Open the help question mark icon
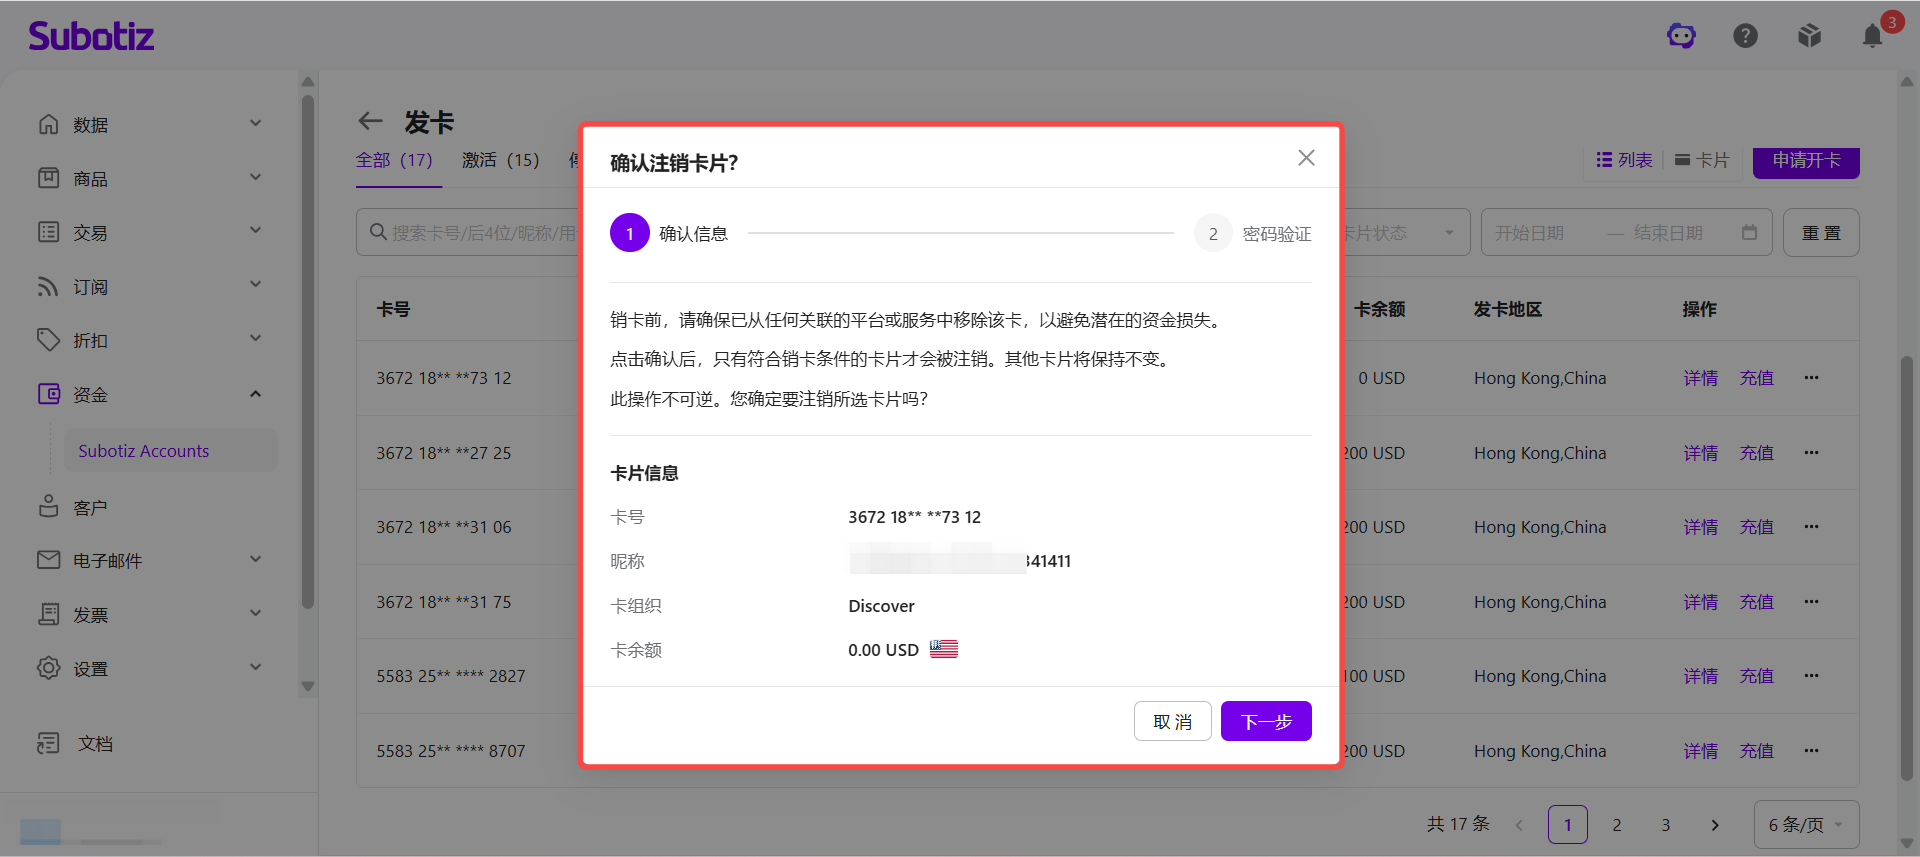The image size is (1920, 857). pyautogui.click(x=1745, y=36)
